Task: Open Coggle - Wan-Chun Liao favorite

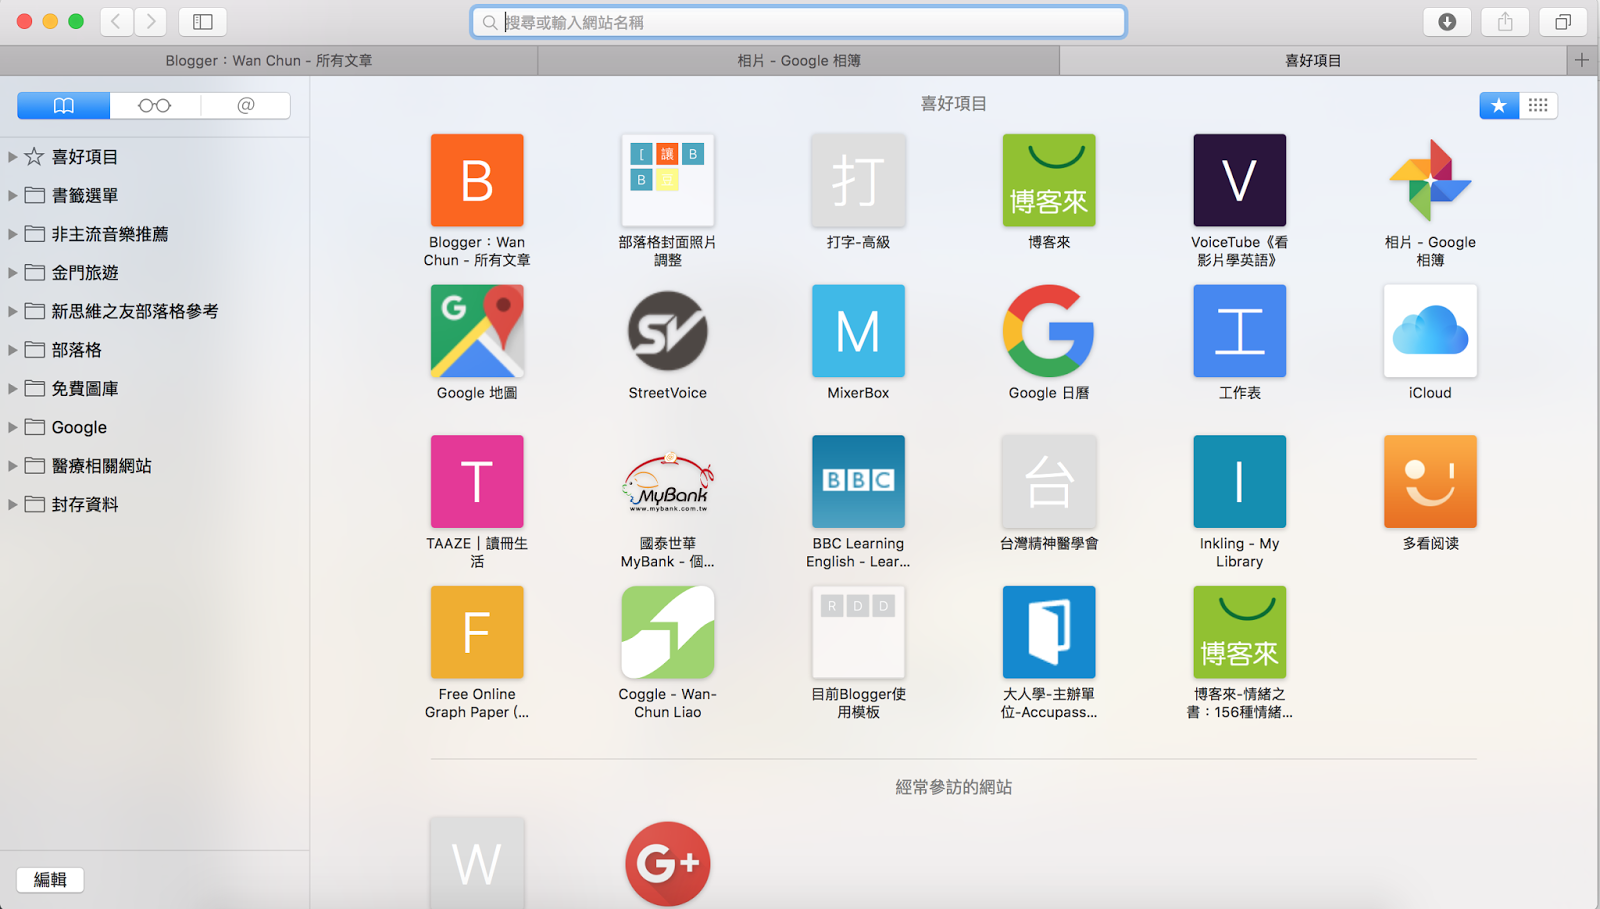Action: coord(667,632)
